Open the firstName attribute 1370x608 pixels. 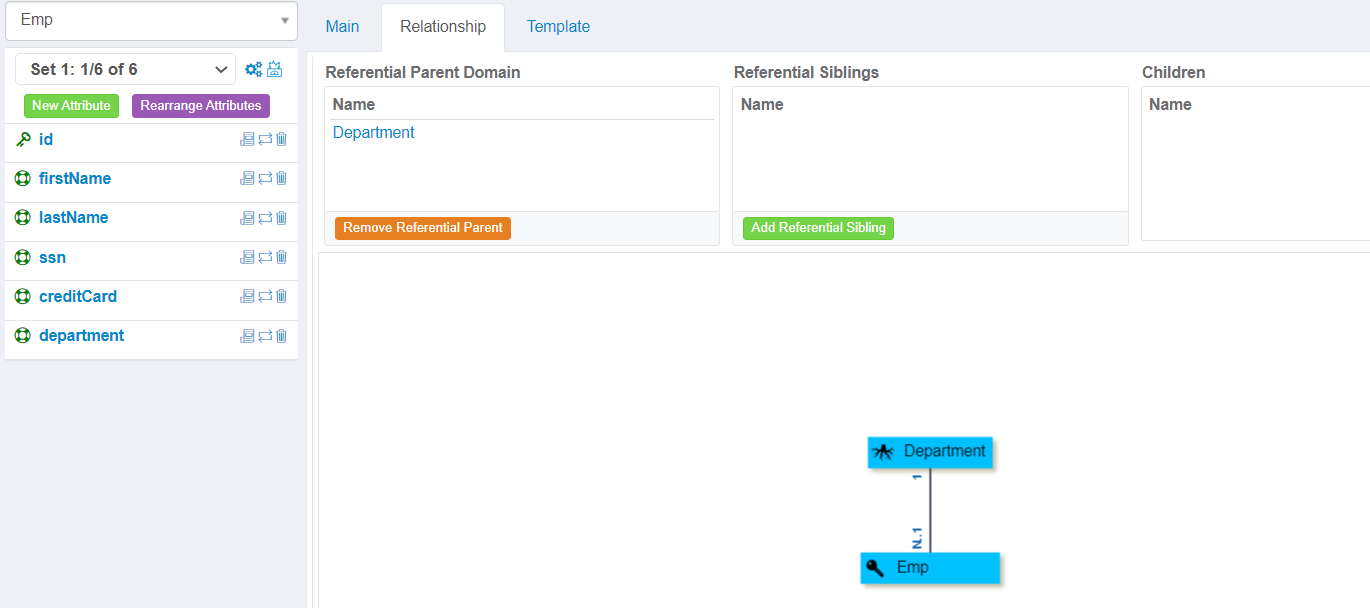click(75, 179)
